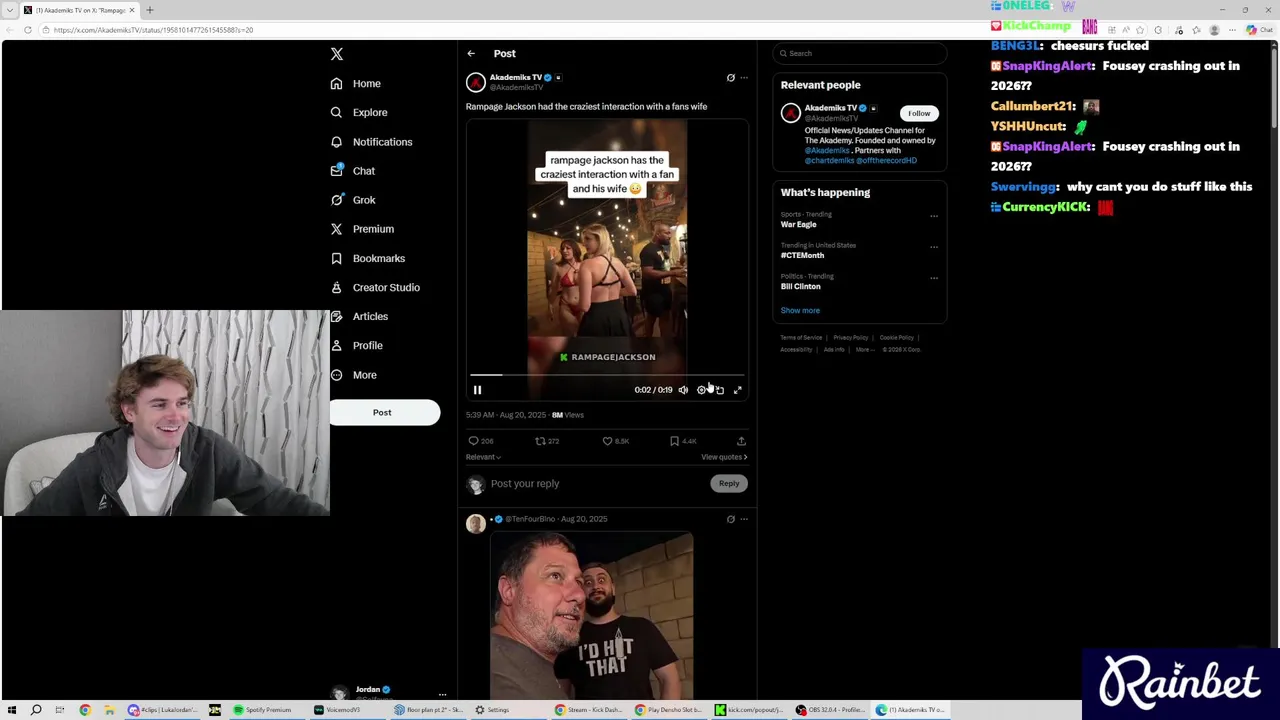This screenshot has width=1280, height=720.
Task: Share the post via share icon
Action: pyautogui.click(x=741, y=441)
